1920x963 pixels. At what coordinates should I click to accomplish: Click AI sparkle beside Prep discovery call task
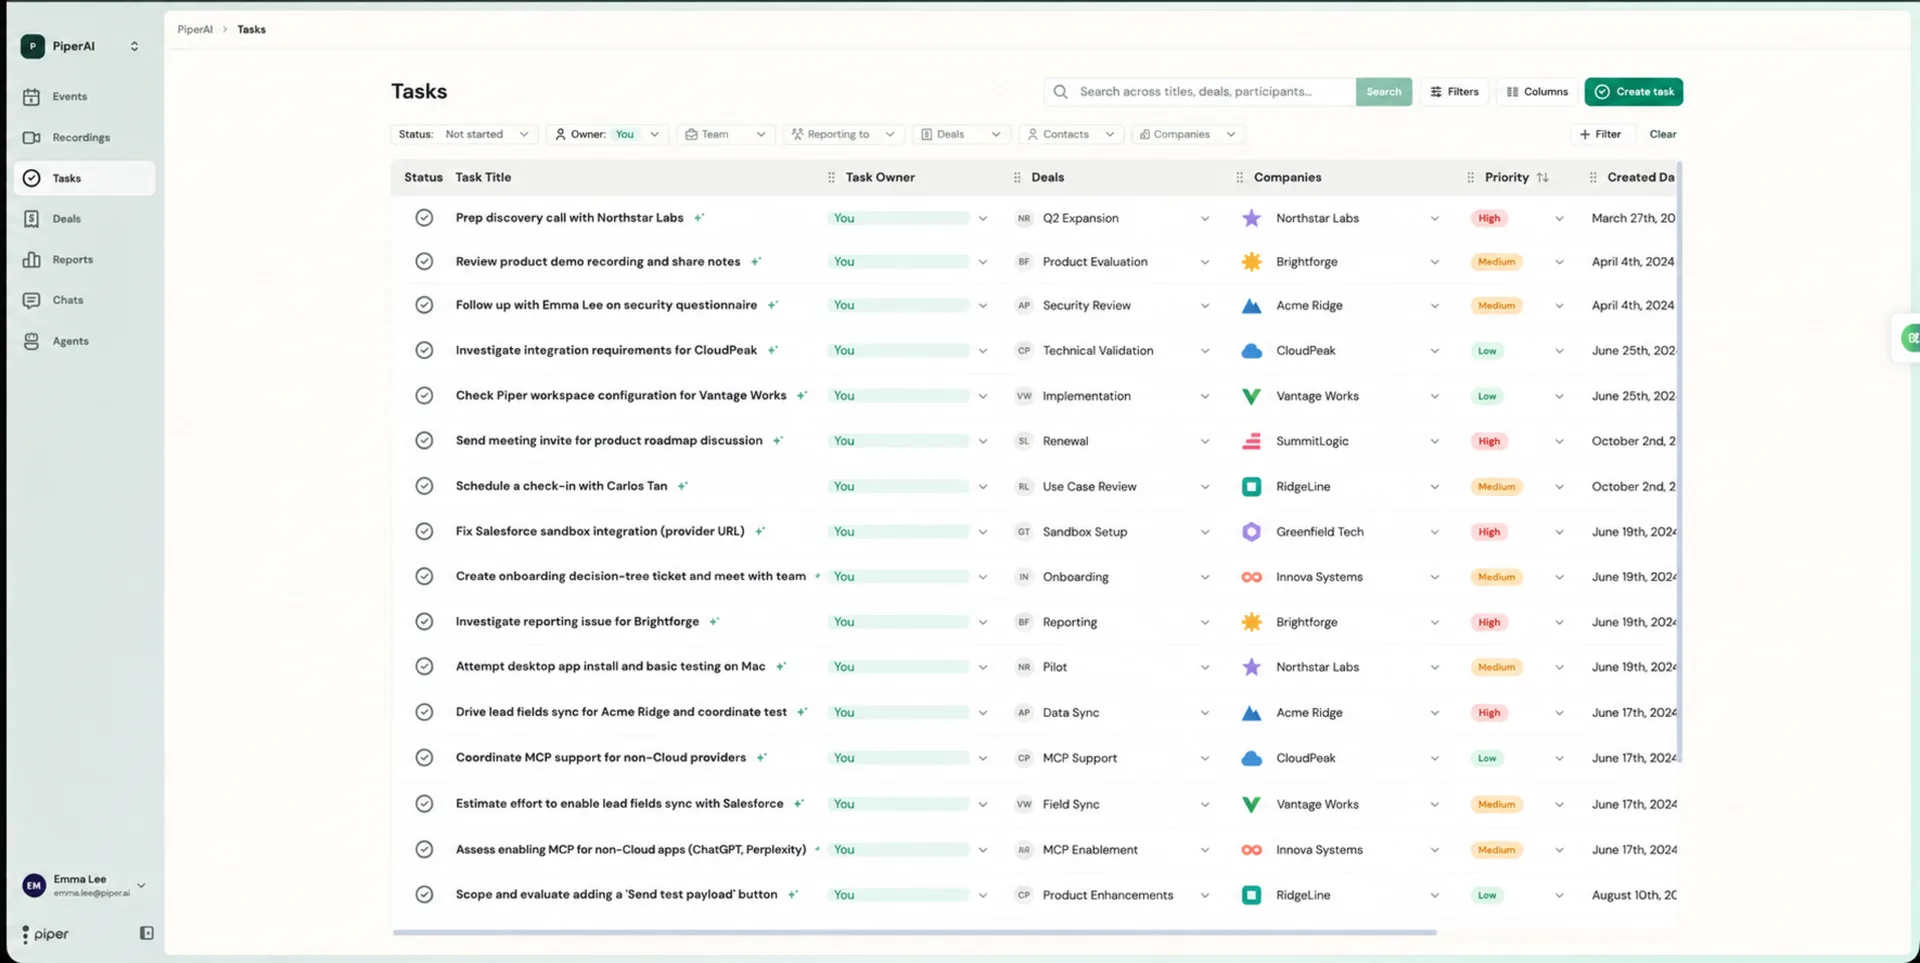click(699, 217)
